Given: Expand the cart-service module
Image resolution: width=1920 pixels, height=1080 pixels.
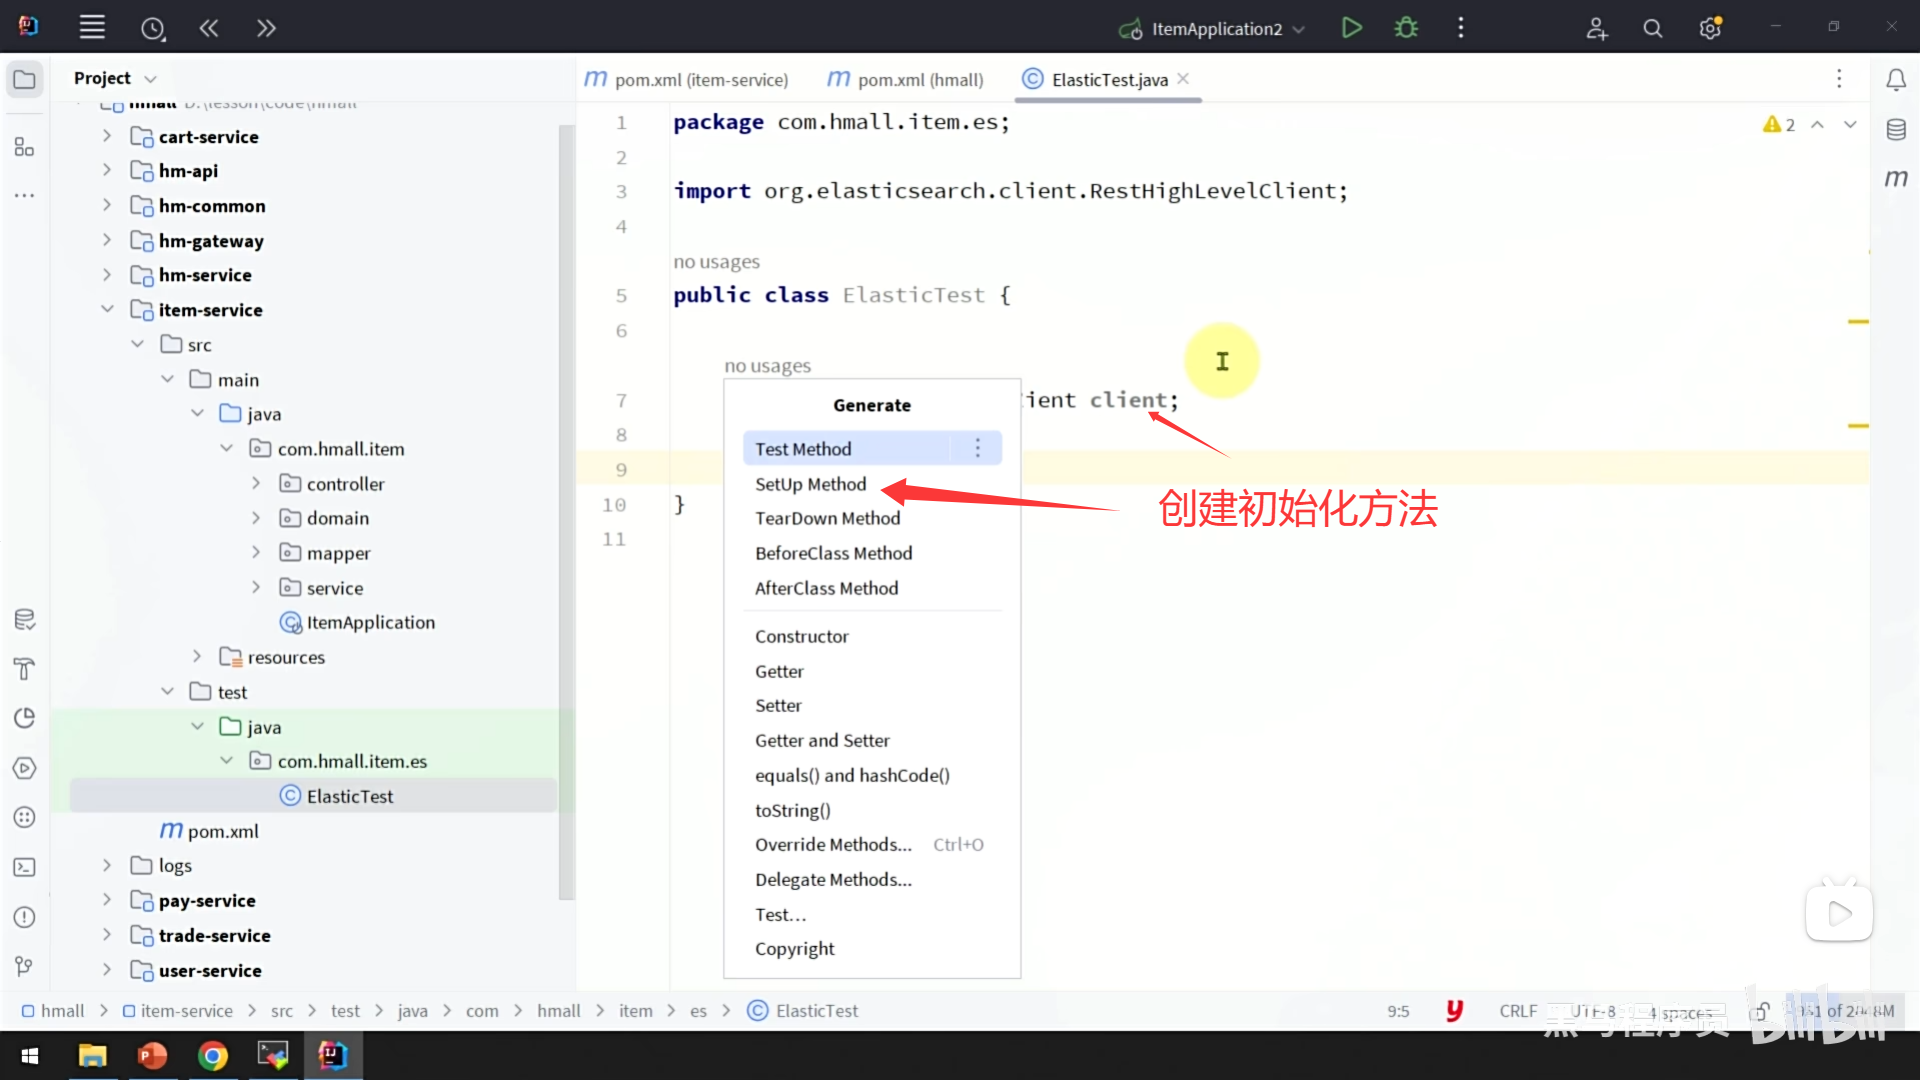Looking at the screenshot, I should [x=107, y=136].
